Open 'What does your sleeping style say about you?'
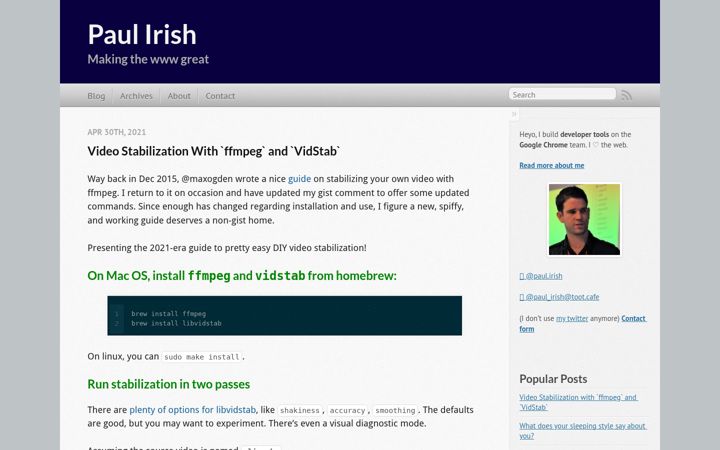This screenshot has width=720, height=450. tap(583, 431)
